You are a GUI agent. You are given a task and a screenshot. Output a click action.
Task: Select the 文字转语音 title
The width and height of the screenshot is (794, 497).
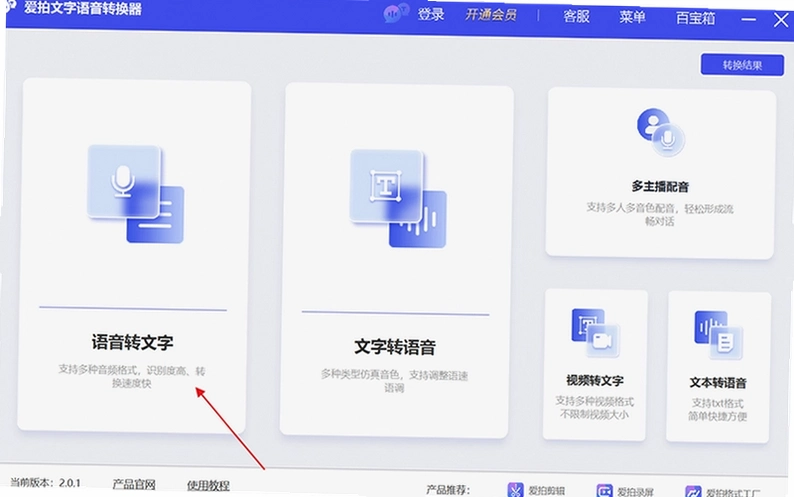[x=394, y=347]
